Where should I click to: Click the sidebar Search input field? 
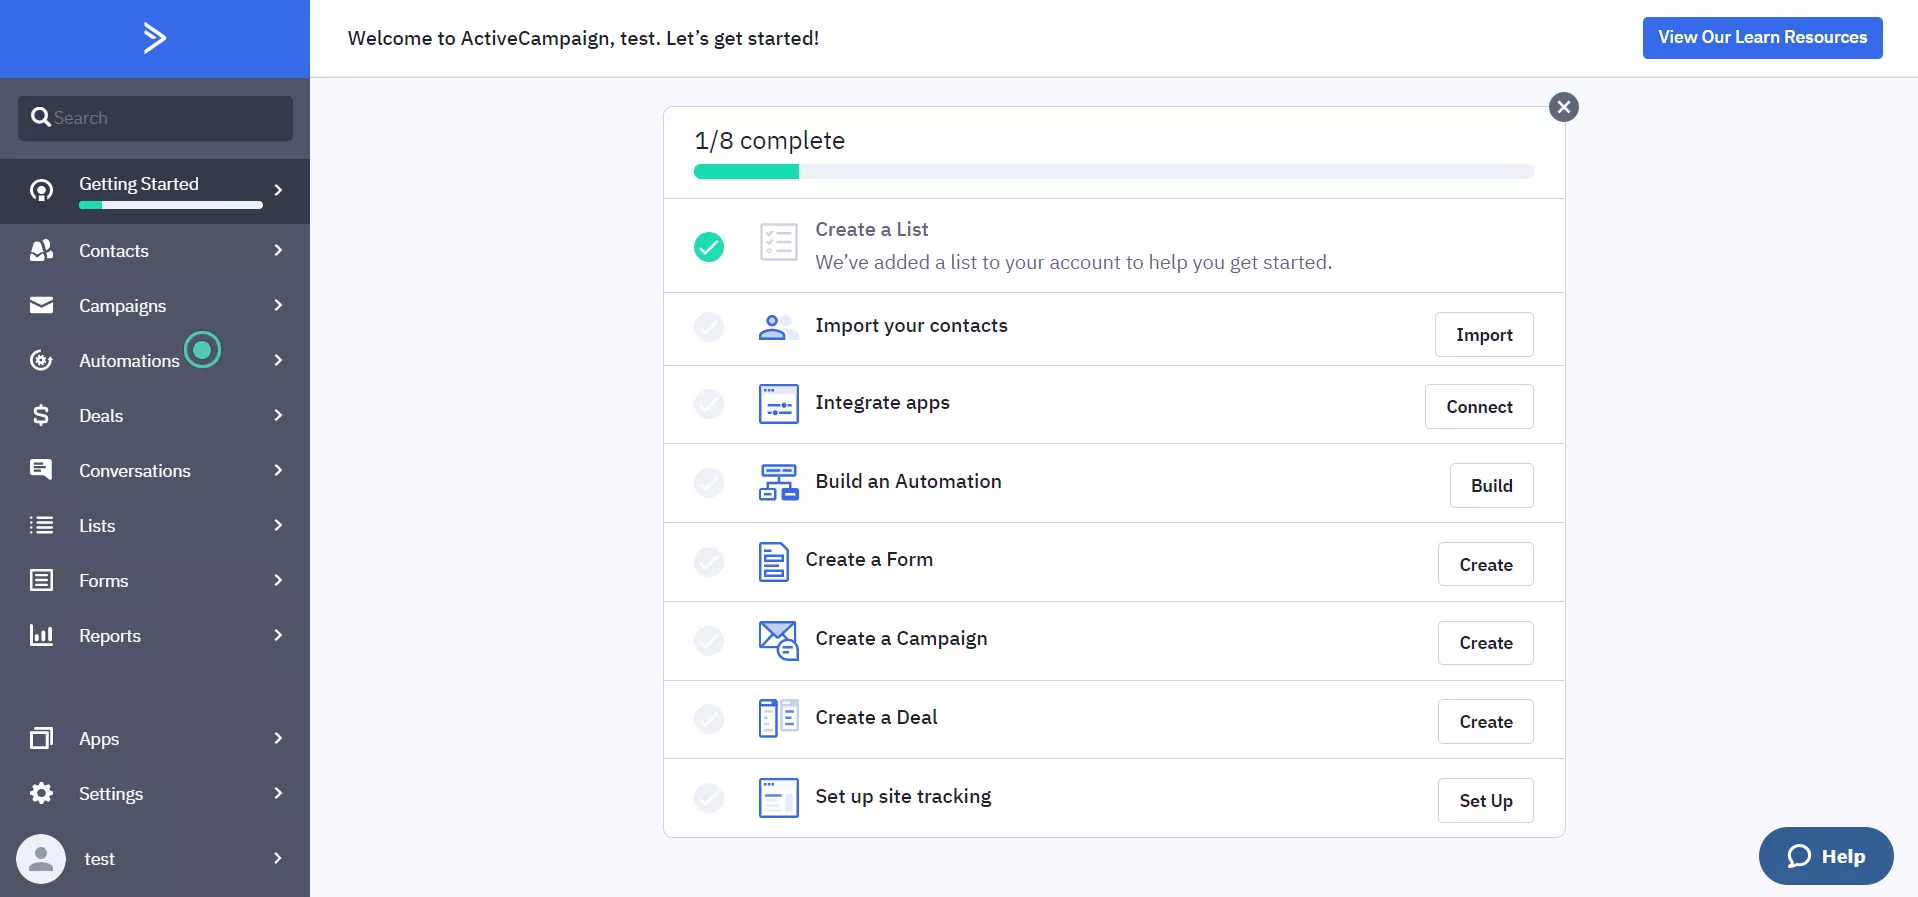pos(155,118)
